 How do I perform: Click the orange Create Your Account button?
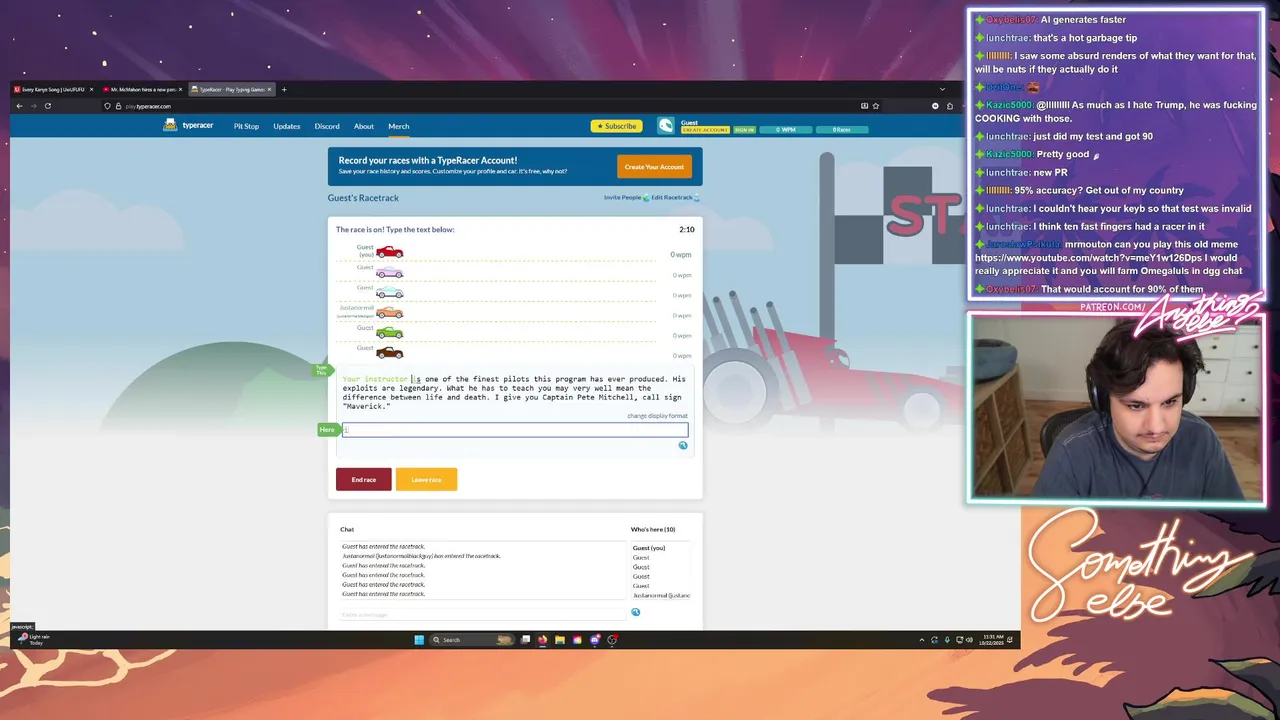point(654,167)
